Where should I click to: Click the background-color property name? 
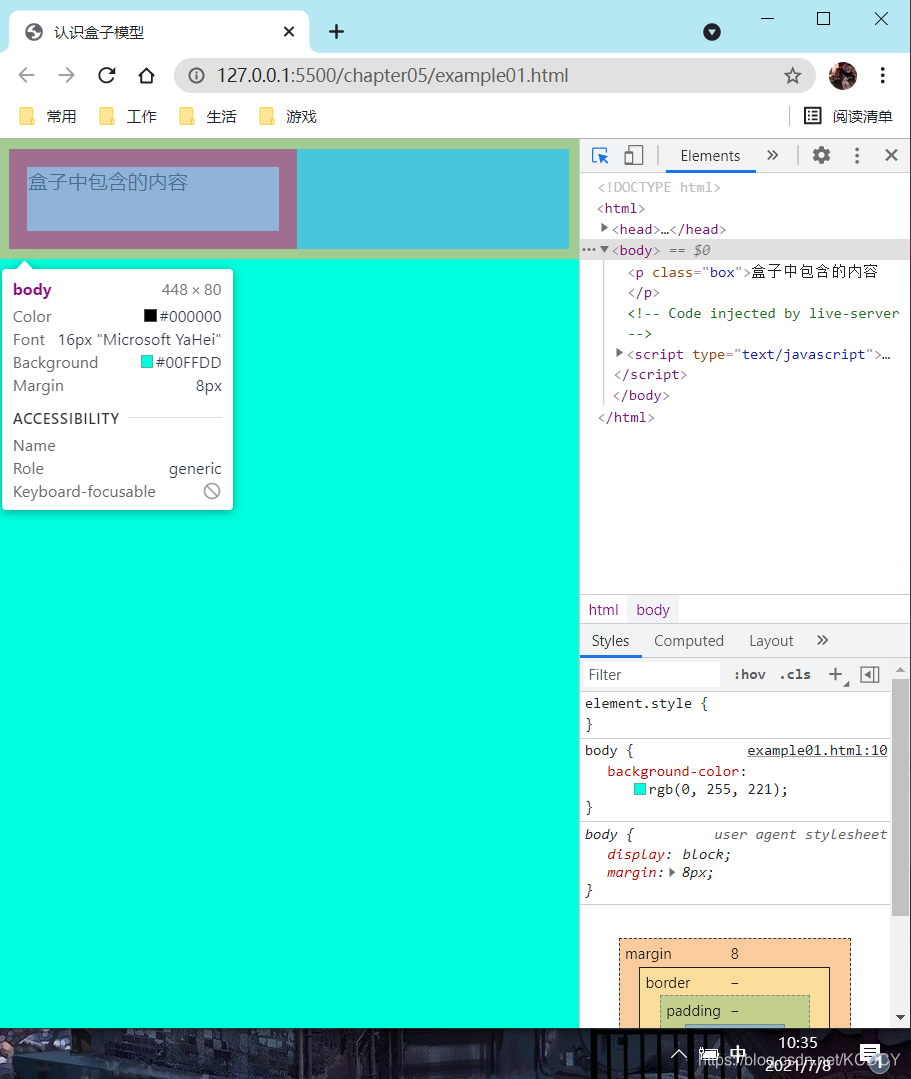[673, 771]
